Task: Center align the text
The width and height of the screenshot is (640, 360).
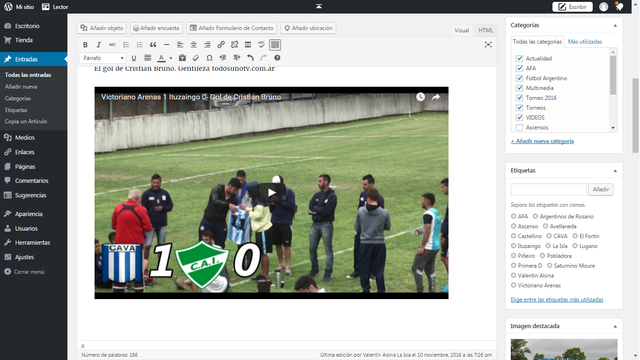Action: click(x=193, y=45)
